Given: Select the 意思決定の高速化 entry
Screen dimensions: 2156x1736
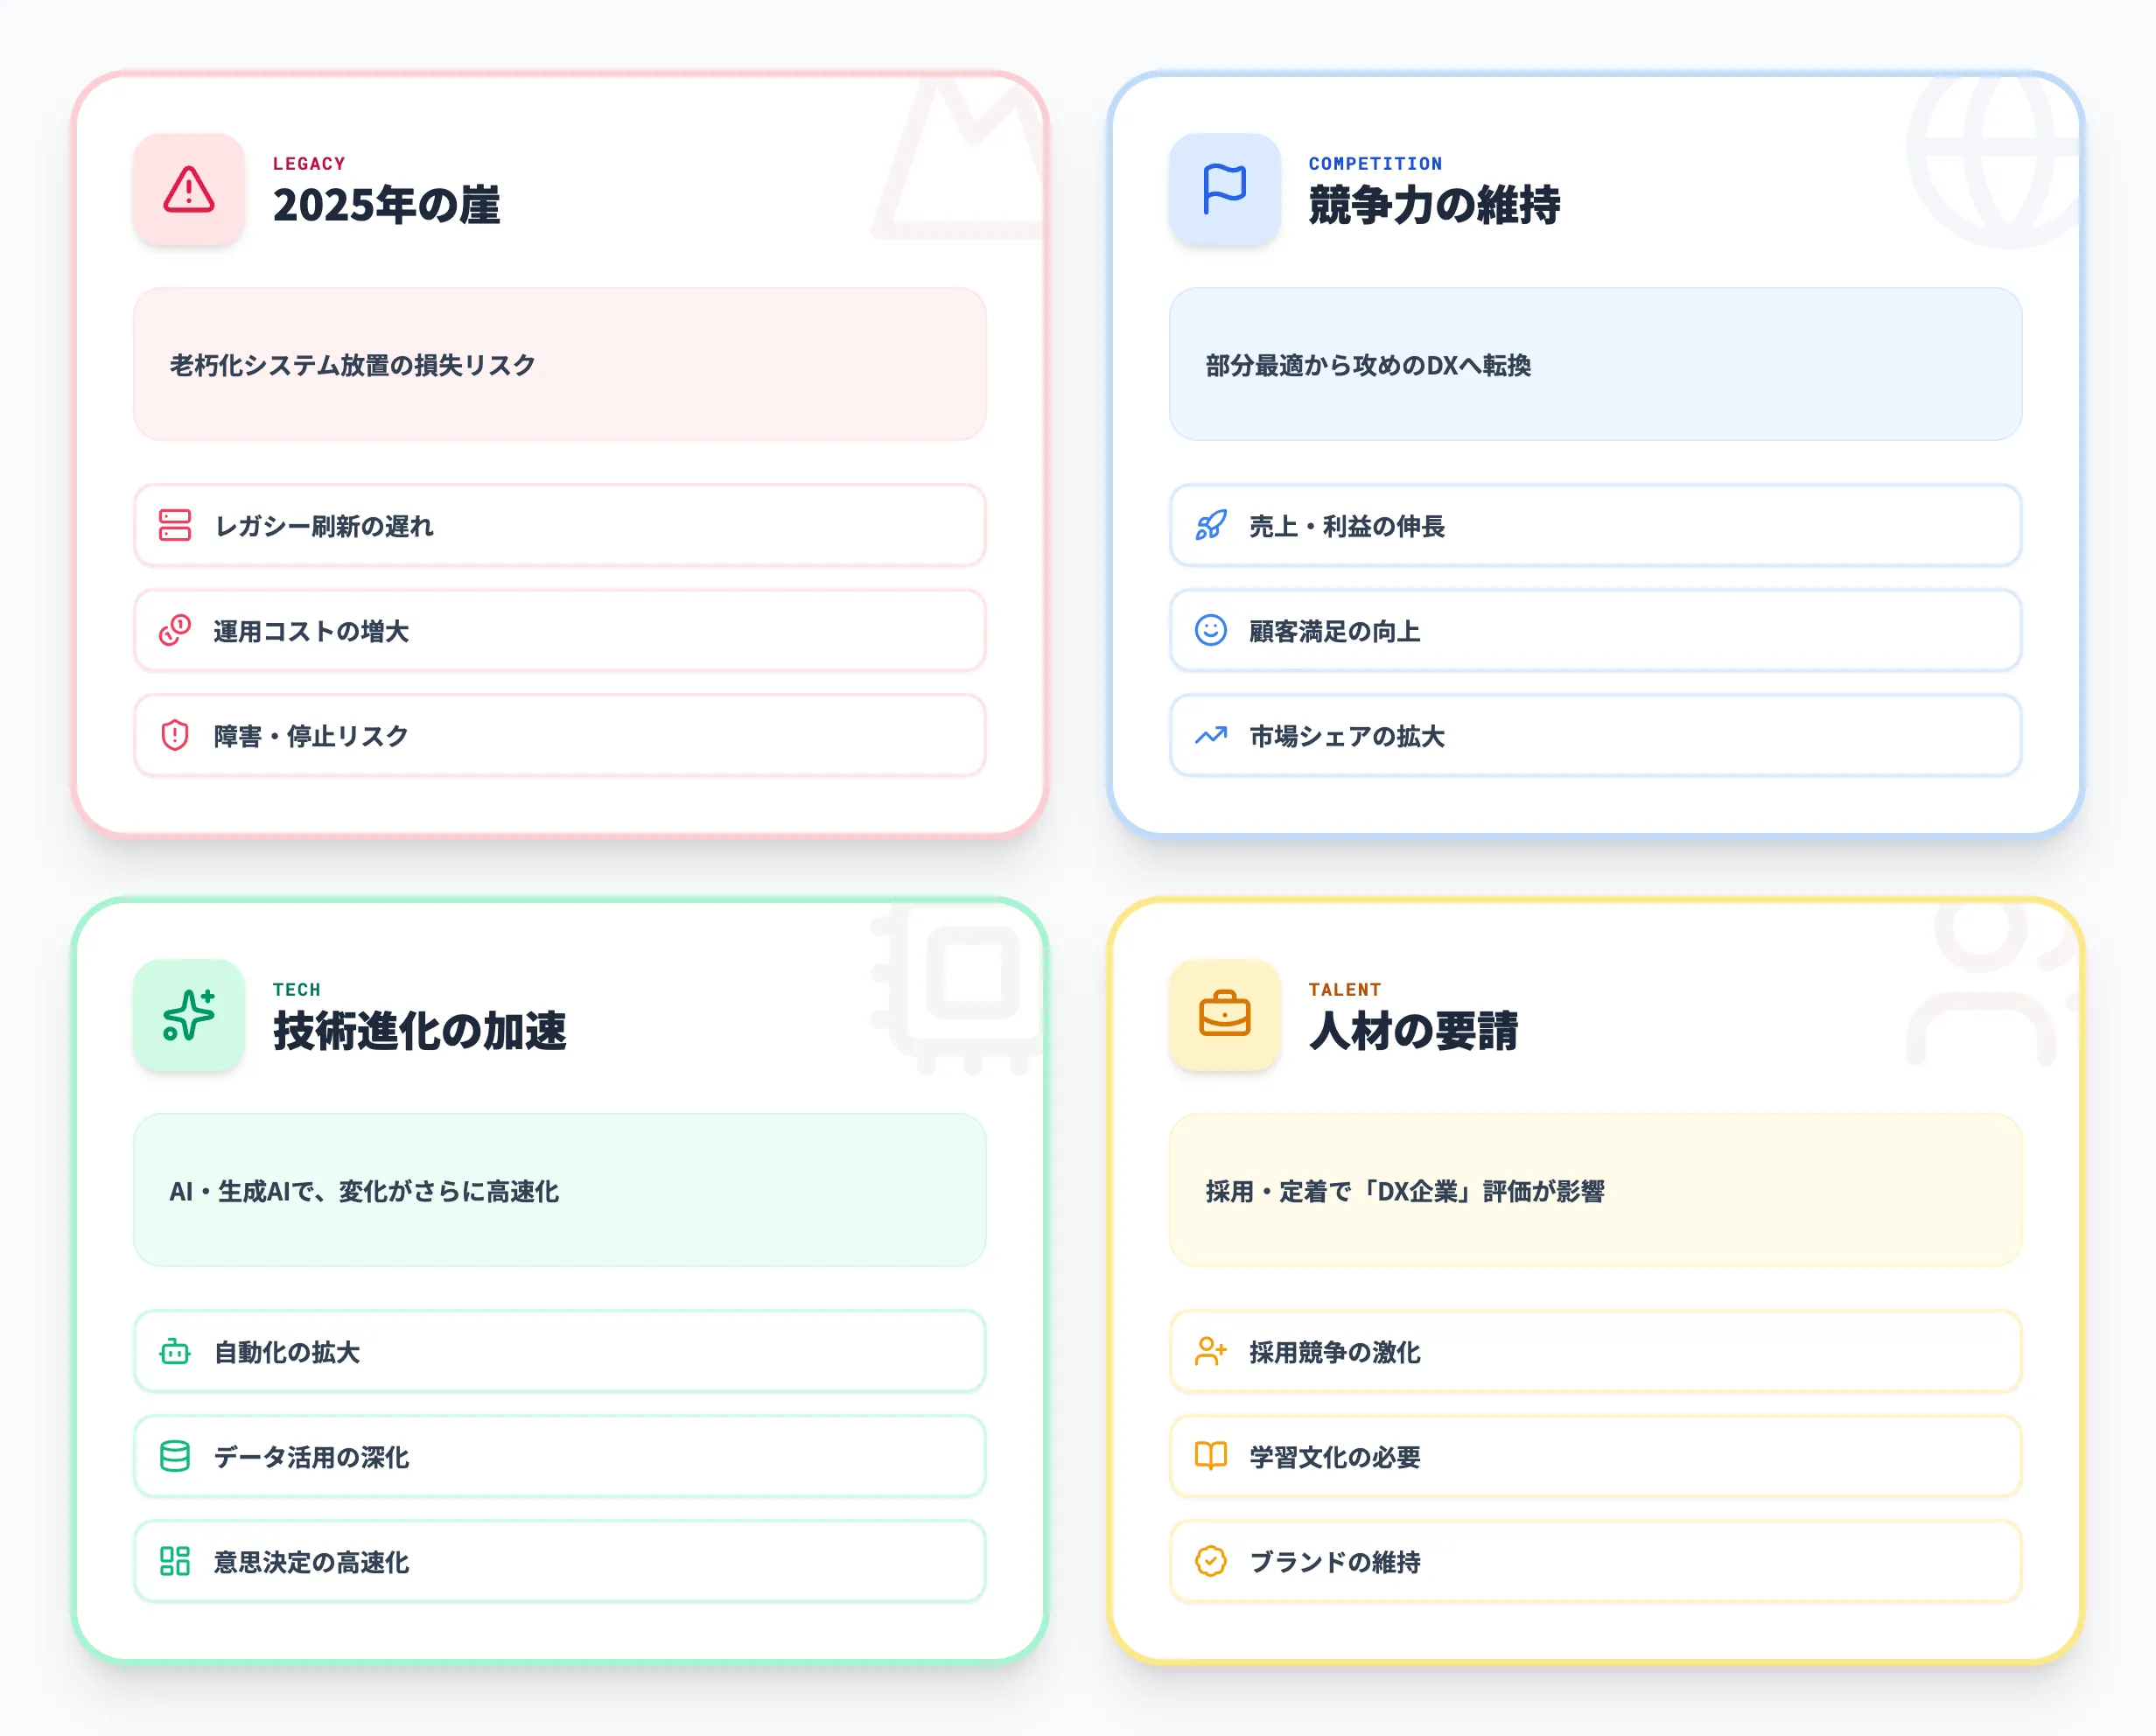Looking at the screenshot, I should 560,1562.
